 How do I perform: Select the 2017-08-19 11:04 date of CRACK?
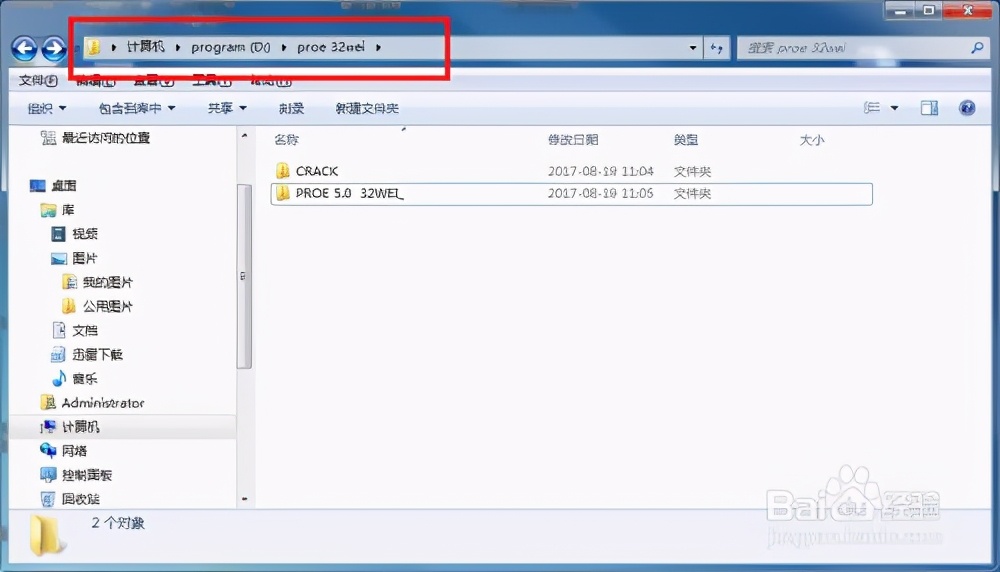click(600, 171)
